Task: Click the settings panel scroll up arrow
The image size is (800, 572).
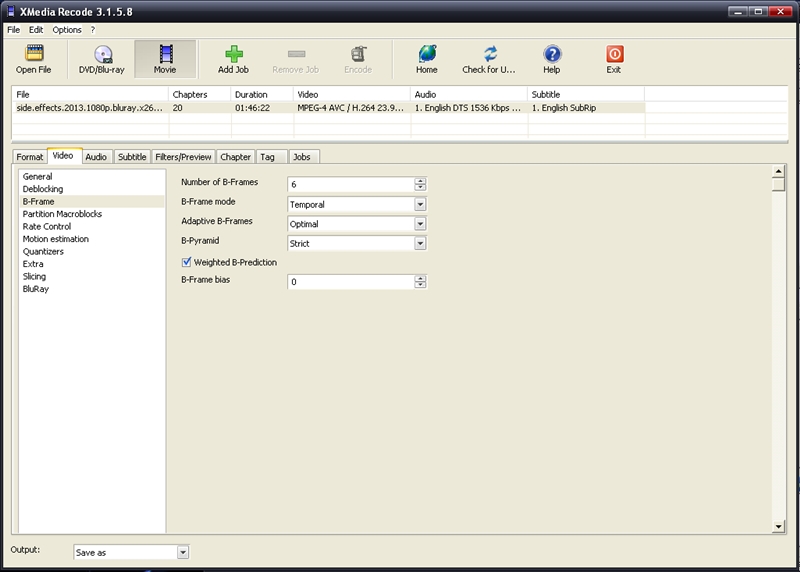Action: (x=778, y=171)
